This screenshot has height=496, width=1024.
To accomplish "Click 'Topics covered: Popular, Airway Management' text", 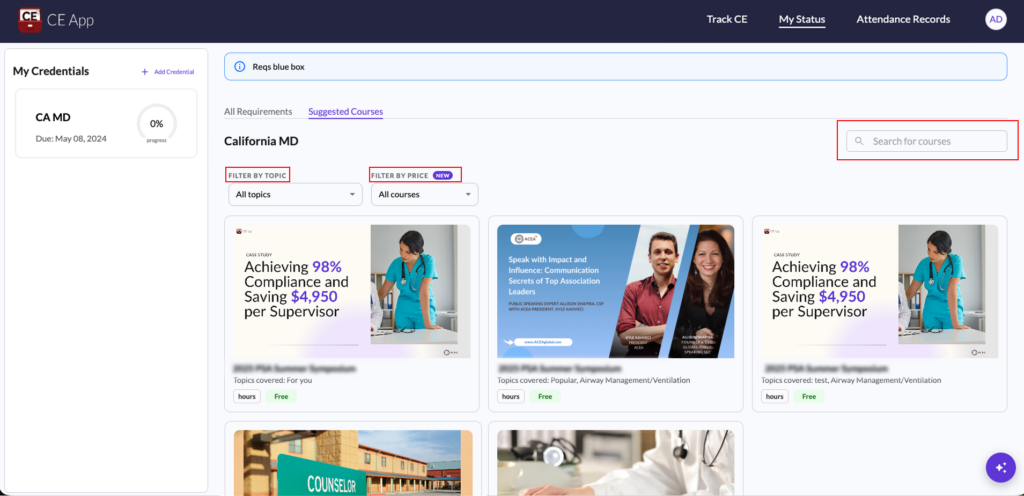I will point(594,380).
